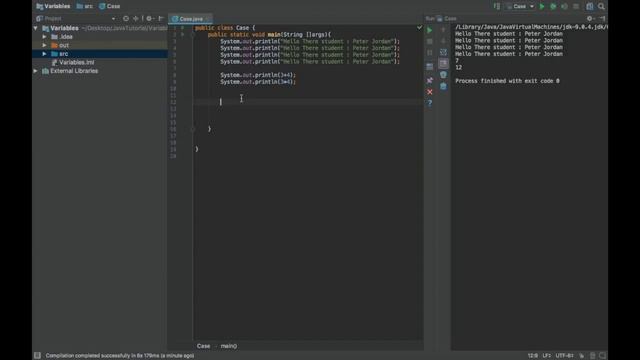
Task: Collapse the main method fold marker
Action: pyautogui.click(x=193, y=35)
